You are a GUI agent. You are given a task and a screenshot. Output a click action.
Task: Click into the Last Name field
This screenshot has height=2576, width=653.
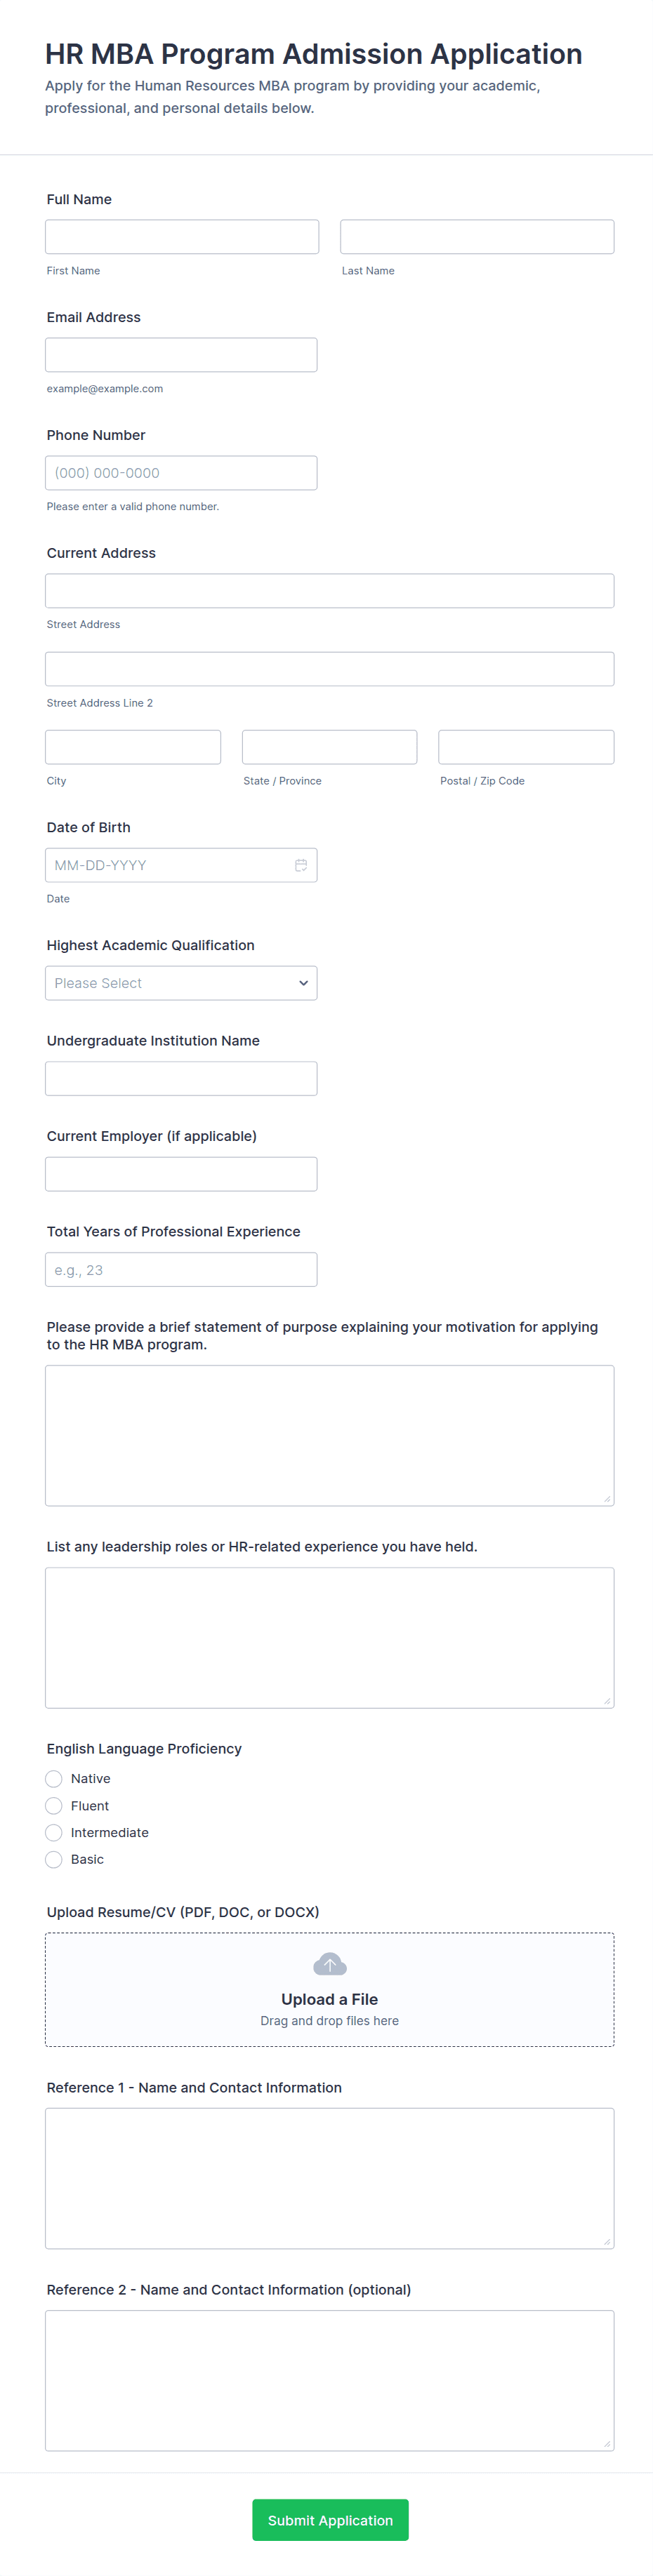[477, 237]
